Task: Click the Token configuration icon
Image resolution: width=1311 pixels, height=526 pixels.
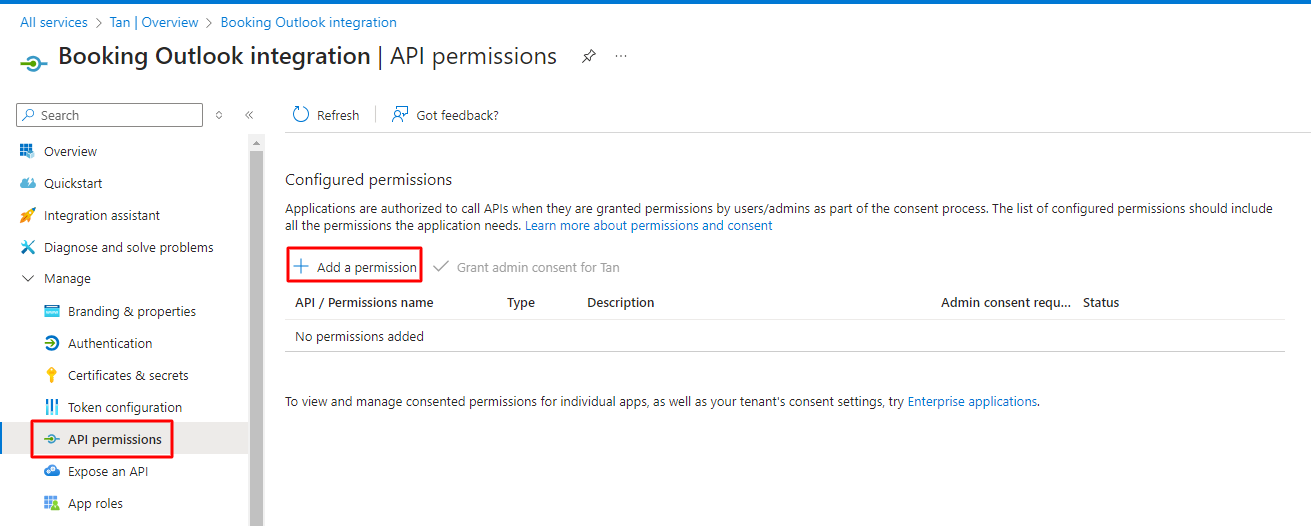Action: [52, 407]
